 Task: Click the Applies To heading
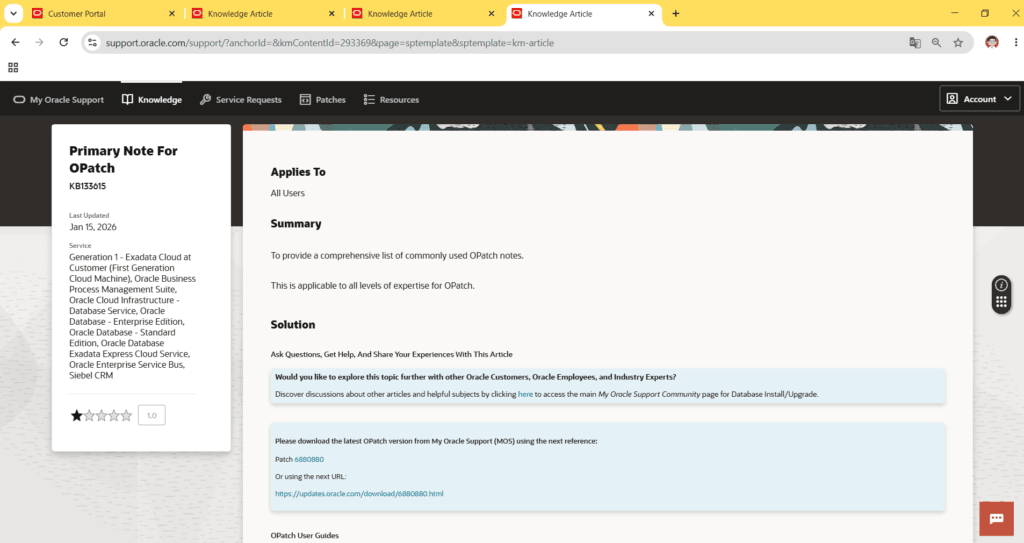(298, 172)
